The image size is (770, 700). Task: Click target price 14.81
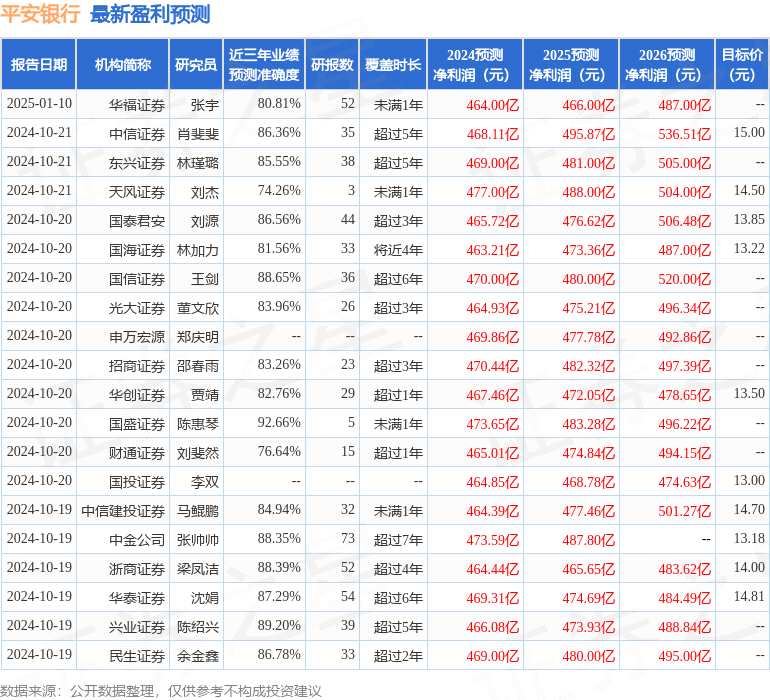(x=749, y=596)
